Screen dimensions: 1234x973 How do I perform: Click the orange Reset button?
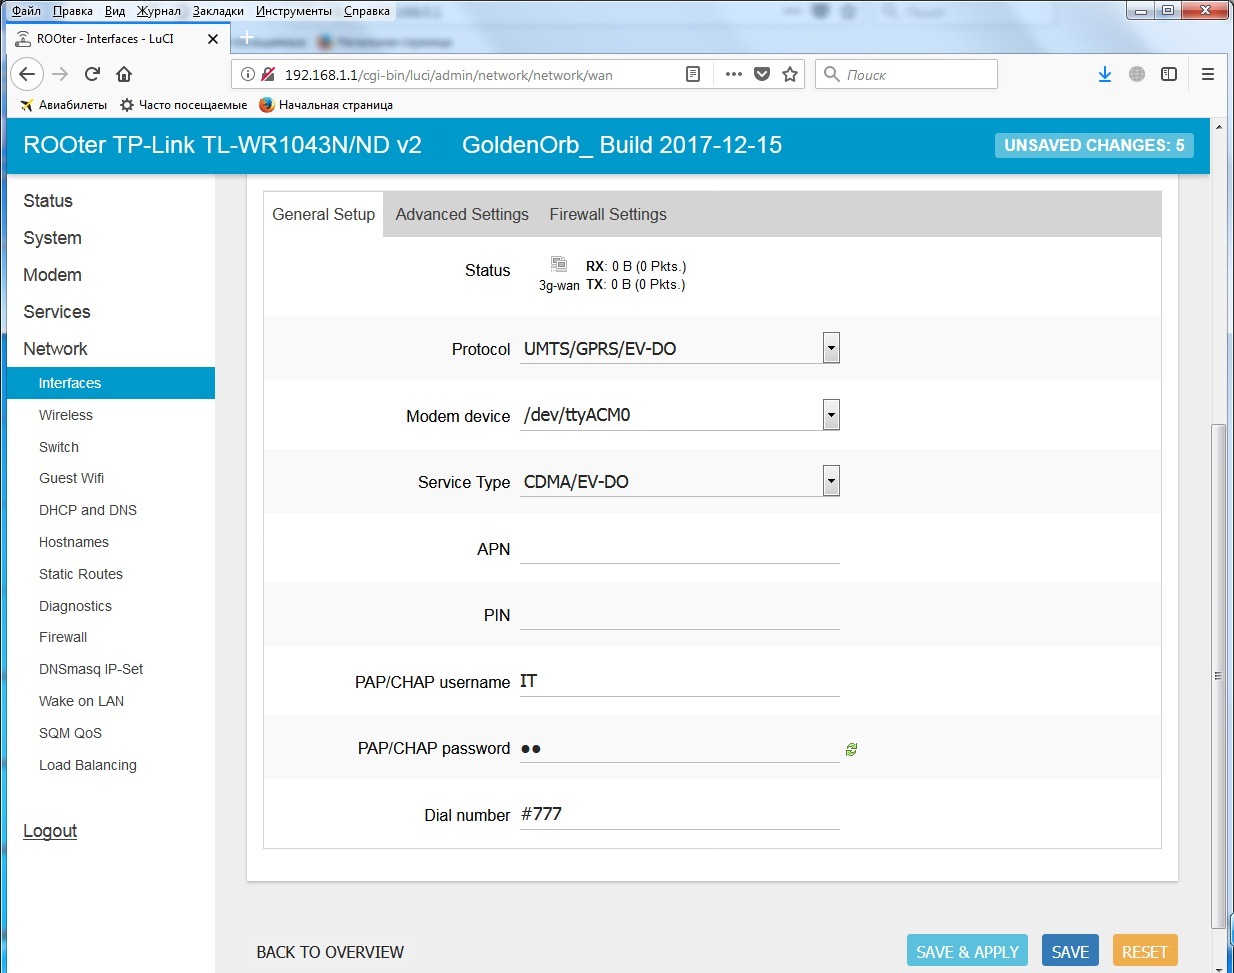[x=1145, y=951]
